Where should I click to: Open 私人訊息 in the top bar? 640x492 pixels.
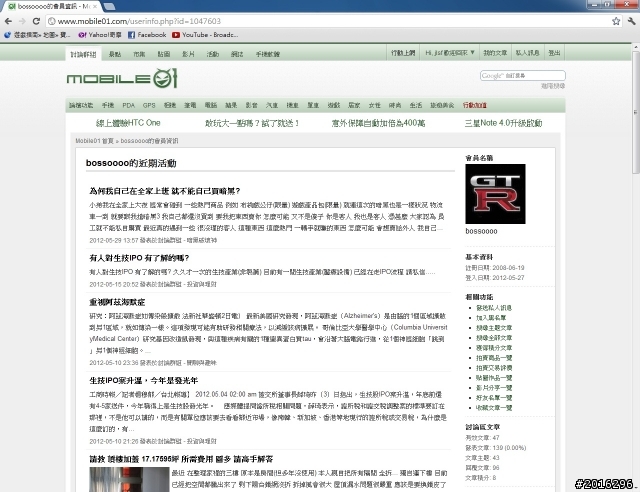[527, 53]
